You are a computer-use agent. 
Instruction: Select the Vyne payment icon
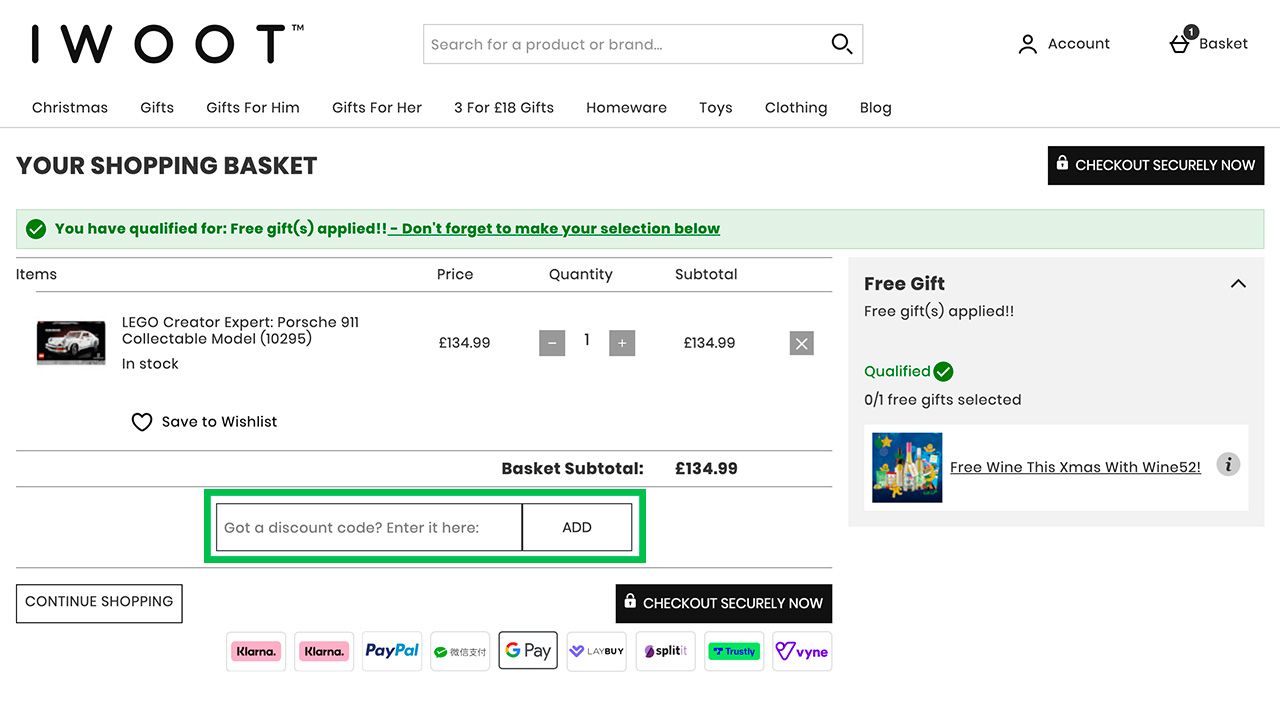click(802, 651)
